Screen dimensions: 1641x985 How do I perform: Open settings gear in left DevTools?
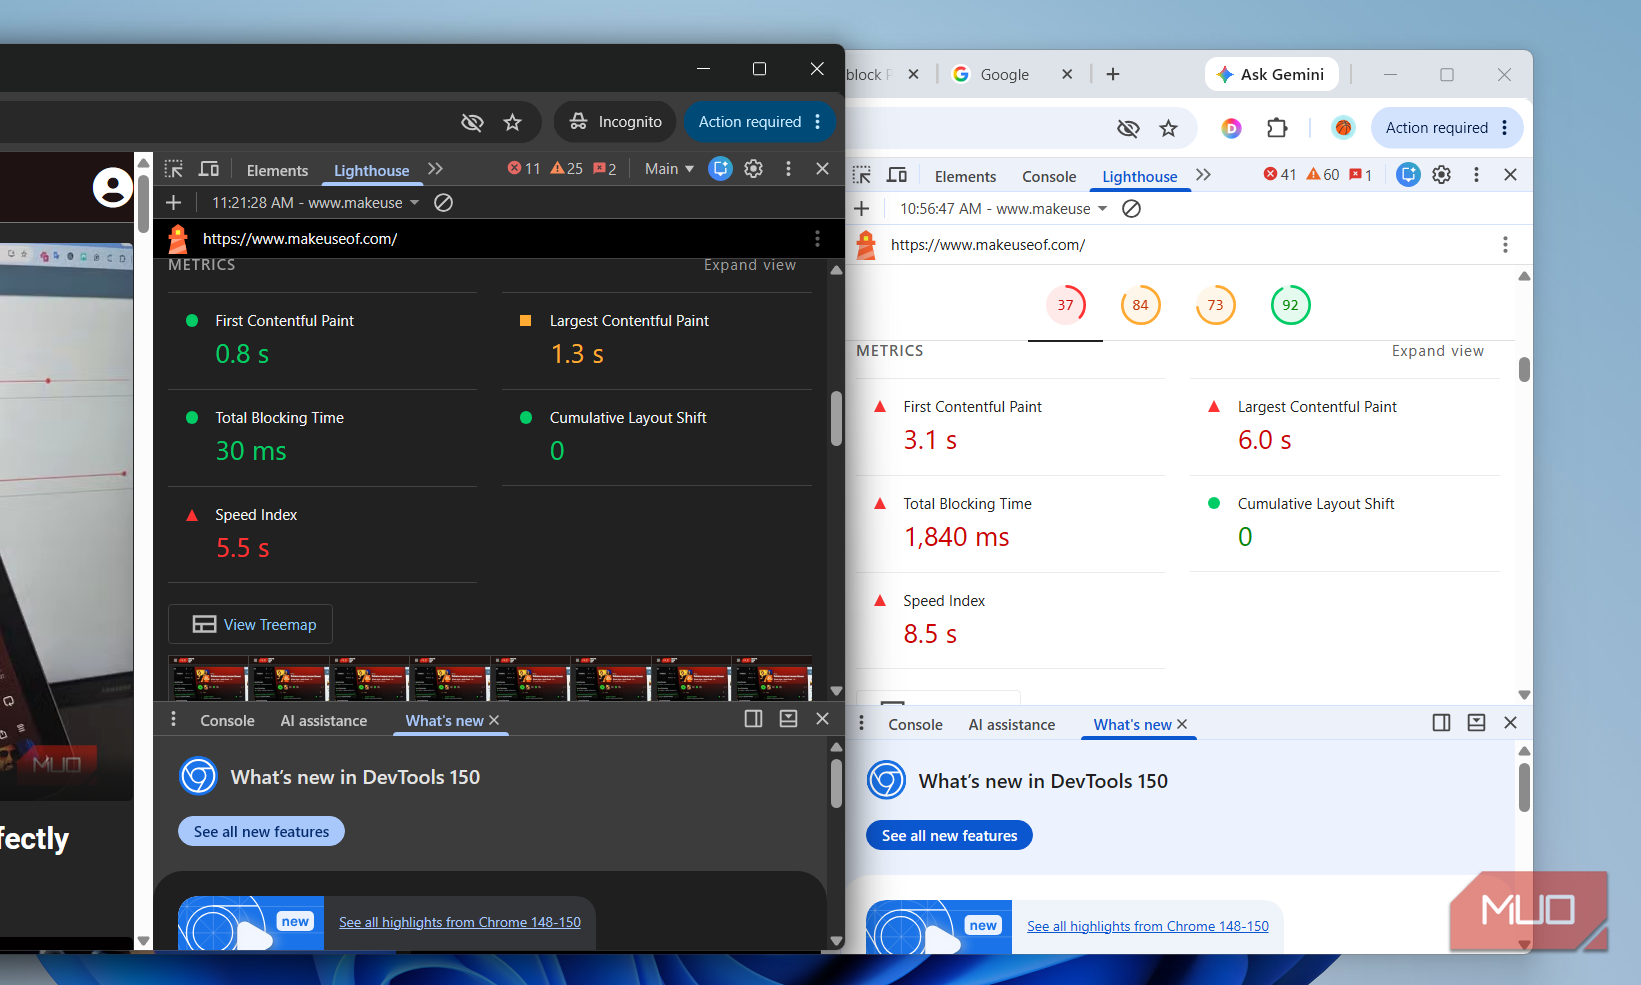click(x=754, y=169)
